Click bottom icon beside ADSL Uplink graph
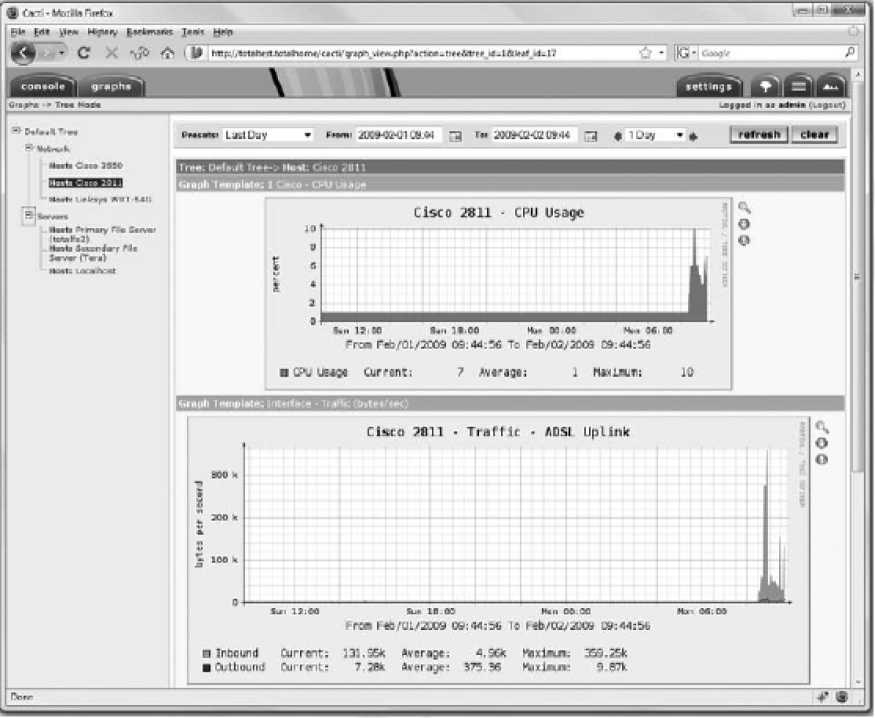The image size is (875, 718). pyautogui.click(x=822, y=460)
